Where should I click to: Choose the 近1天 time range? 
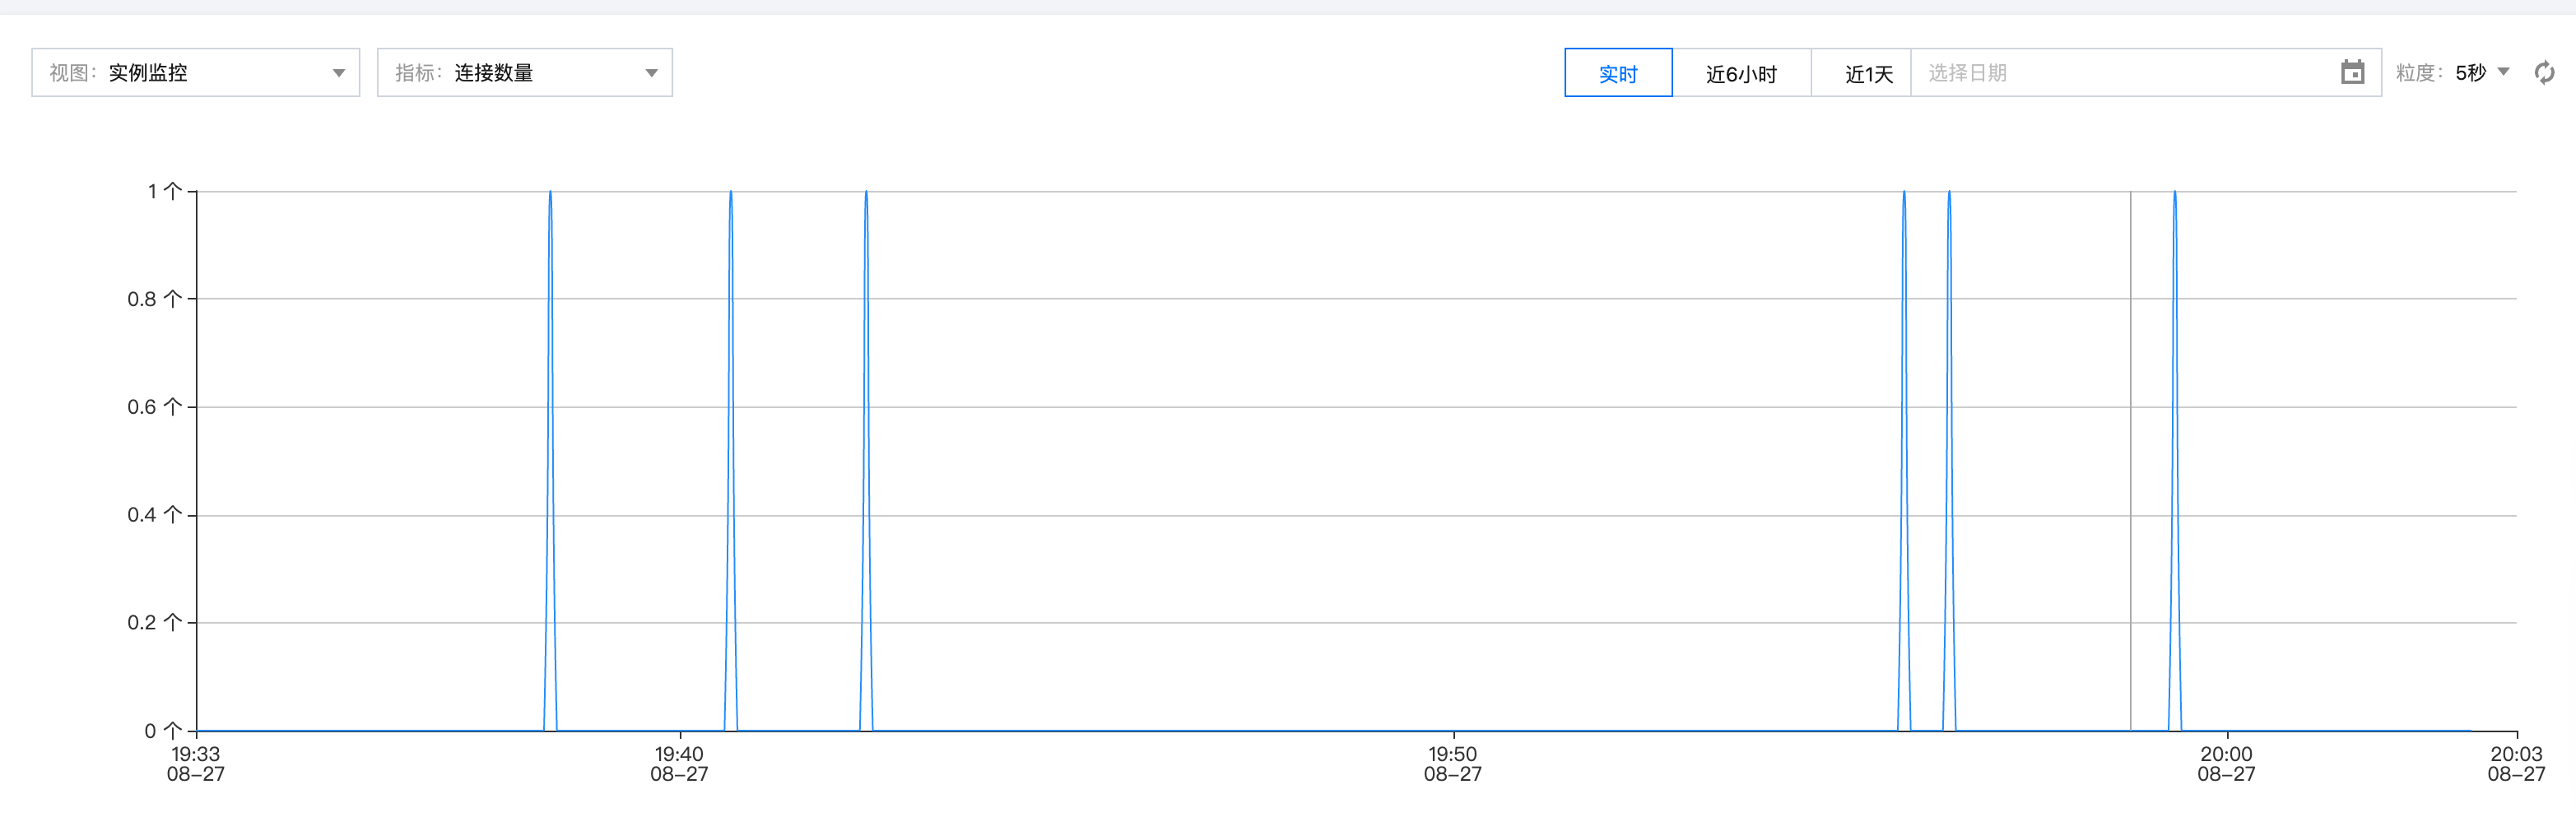[1868, 74]
